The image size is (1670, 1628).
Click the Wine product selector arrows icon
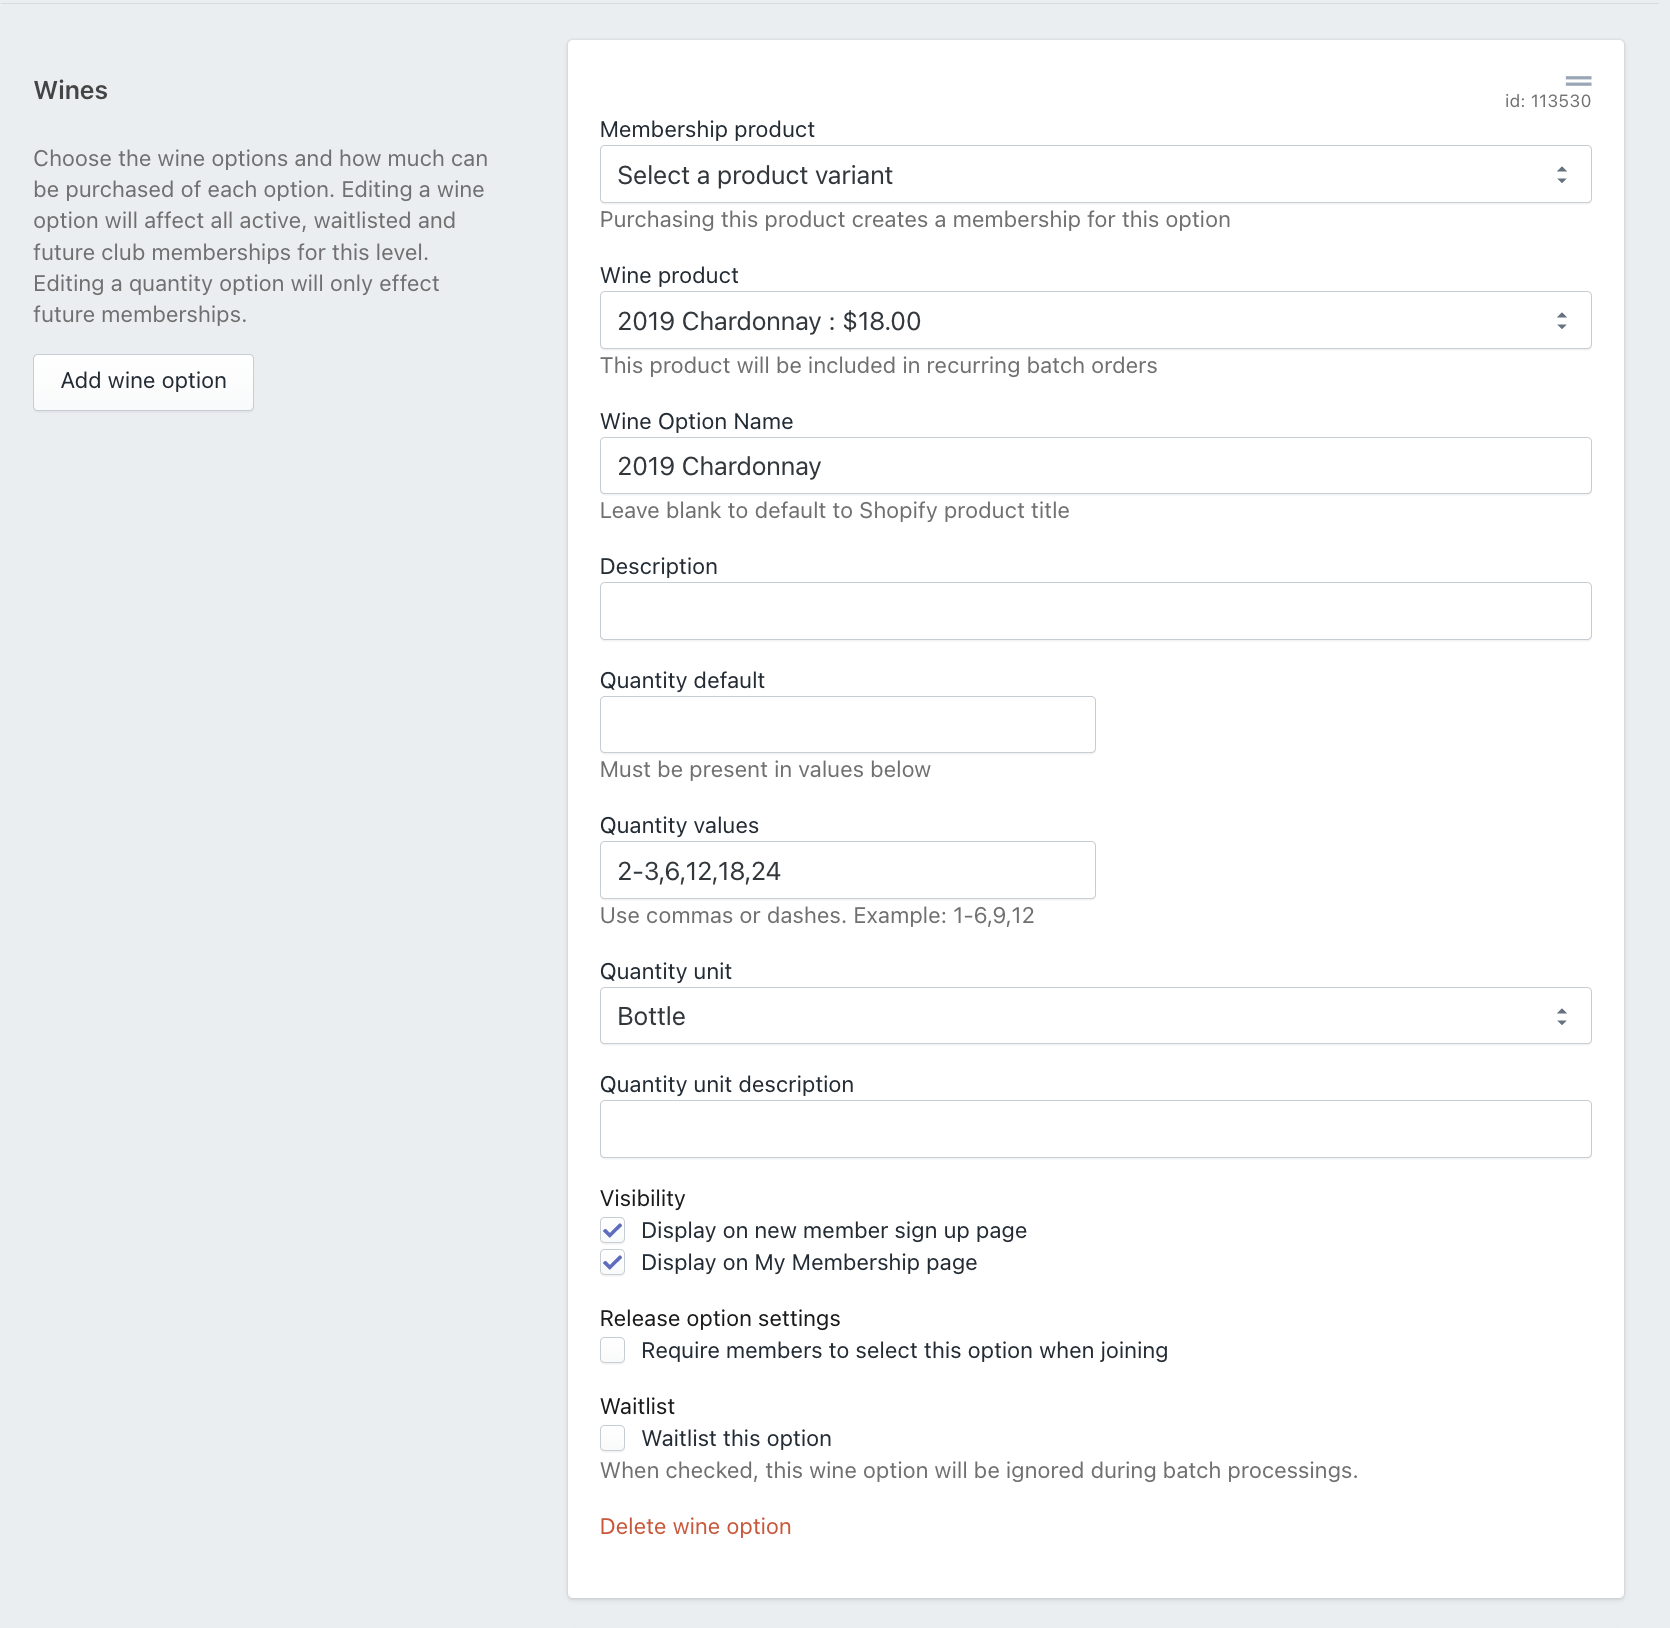(1561, 321)
